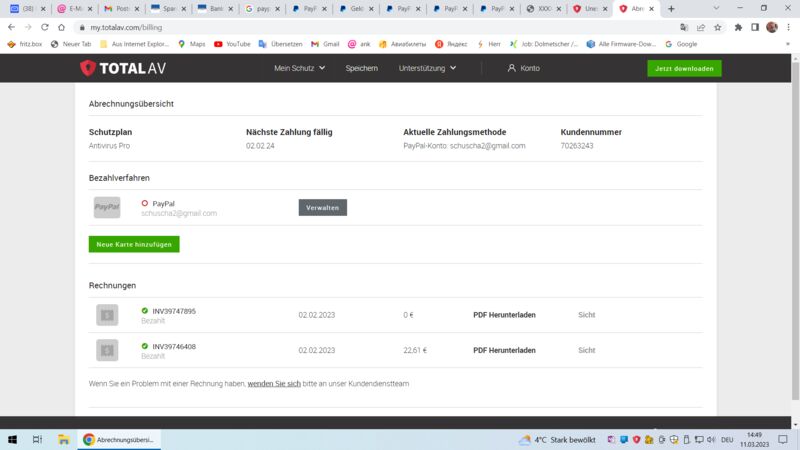800x450 pixels.
Task: Select the PayPal payment radio button
Action: coord(145,203)
